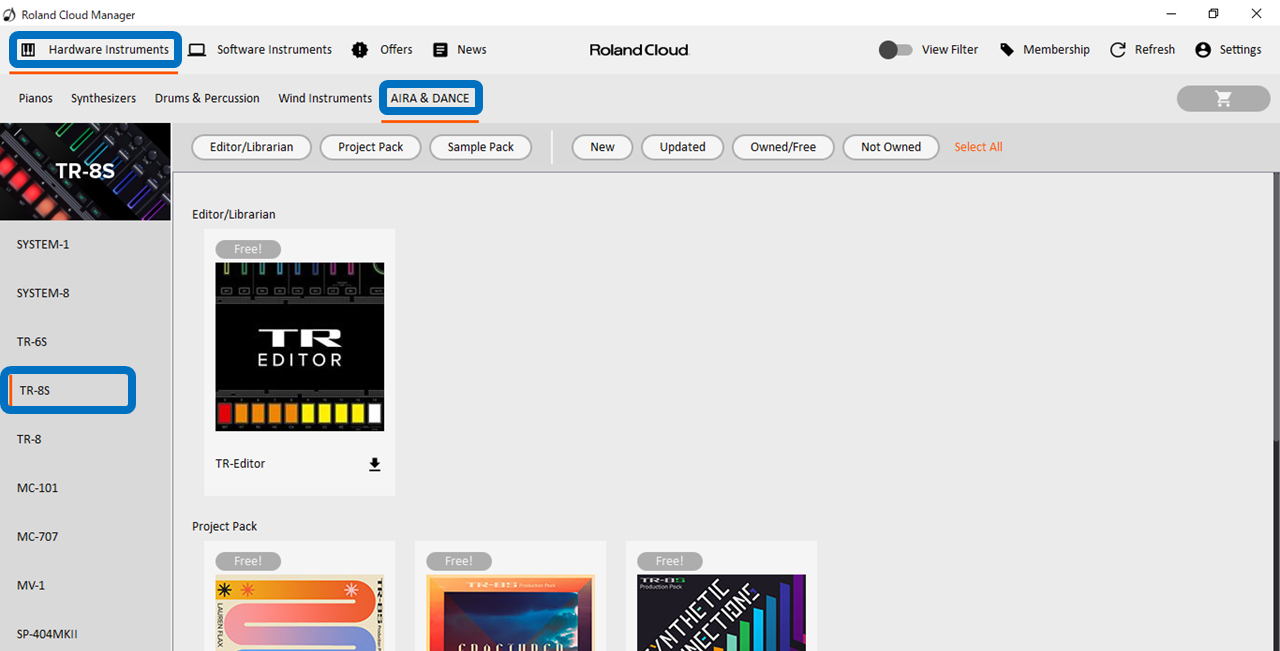Open the Hardware Instruments tab
This screenshot has height=651, width=1280.
point(95,50)
